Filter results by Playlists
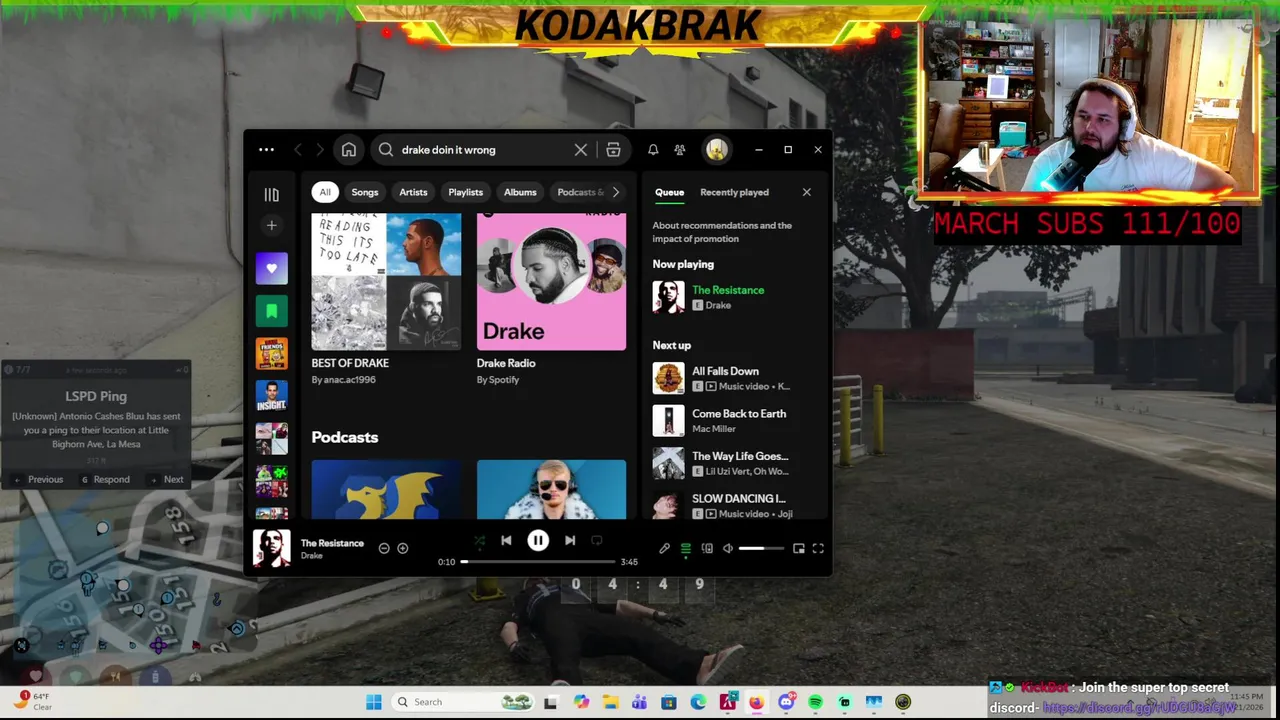 click(x=465, y=192)
